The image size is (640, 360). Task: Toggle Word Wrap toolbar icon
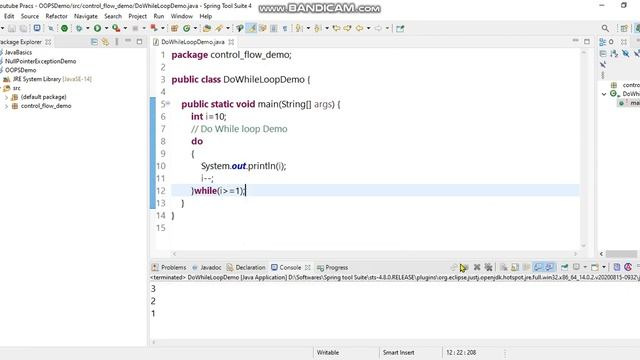262,28
